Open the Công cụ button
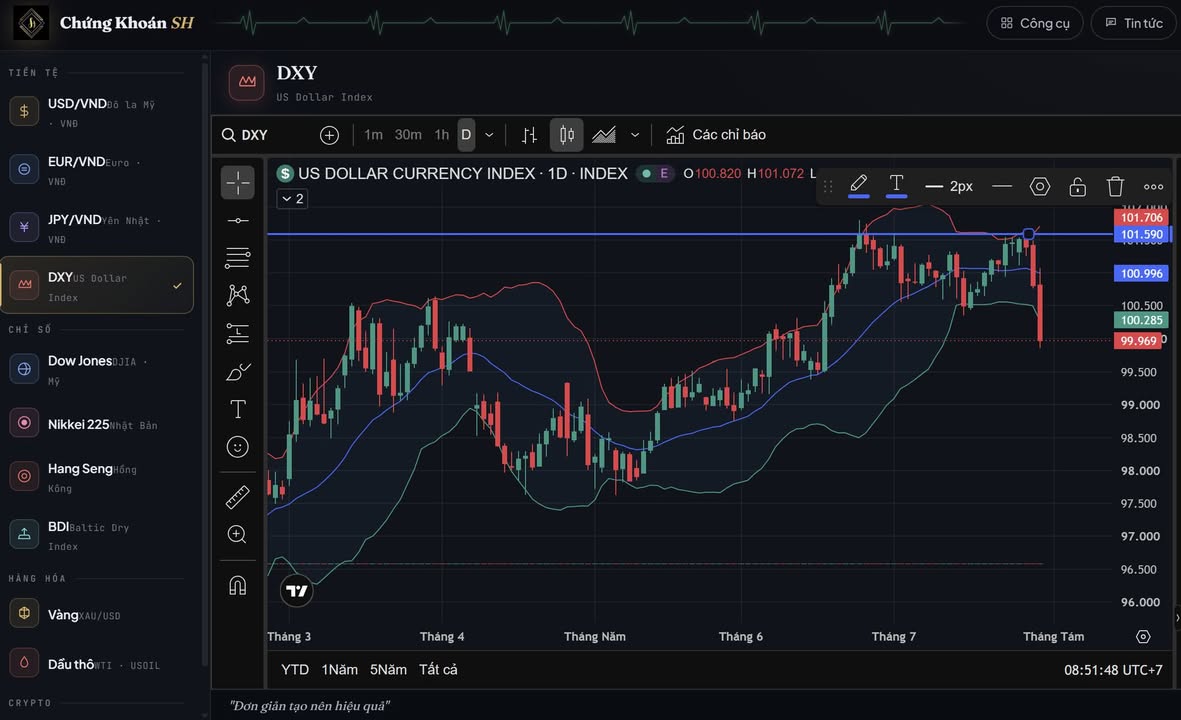1181x720 pixels. pyautogui.click(x=1035, y=23)
